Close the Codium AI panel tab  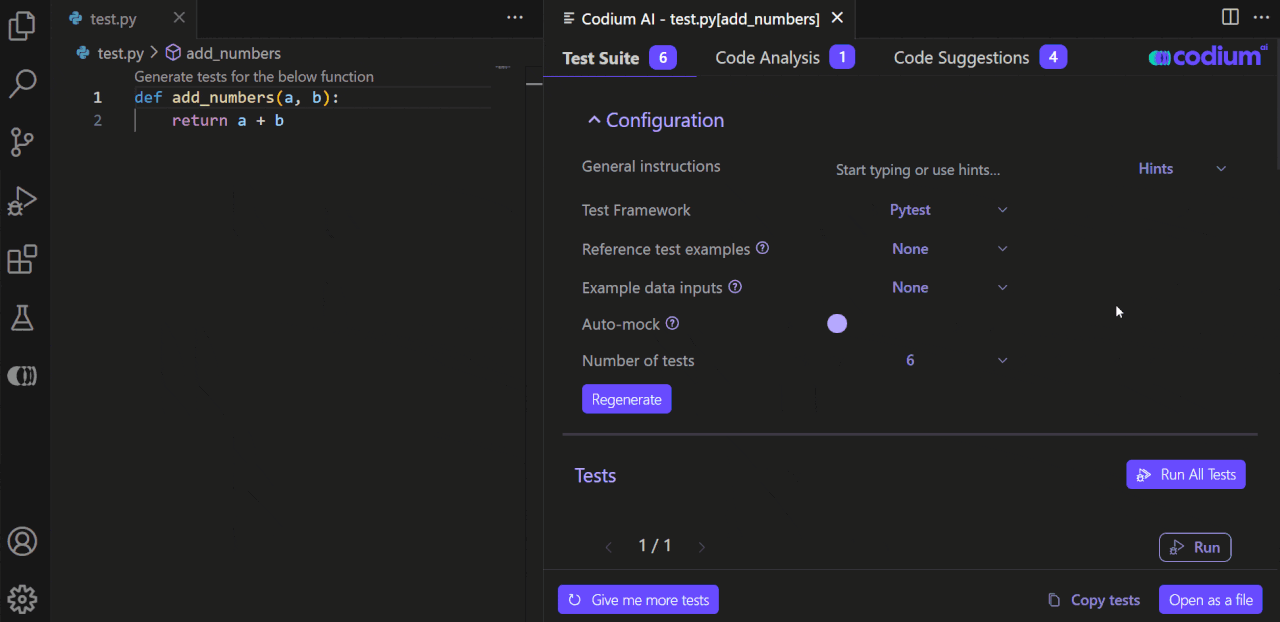tap(838, 18)
